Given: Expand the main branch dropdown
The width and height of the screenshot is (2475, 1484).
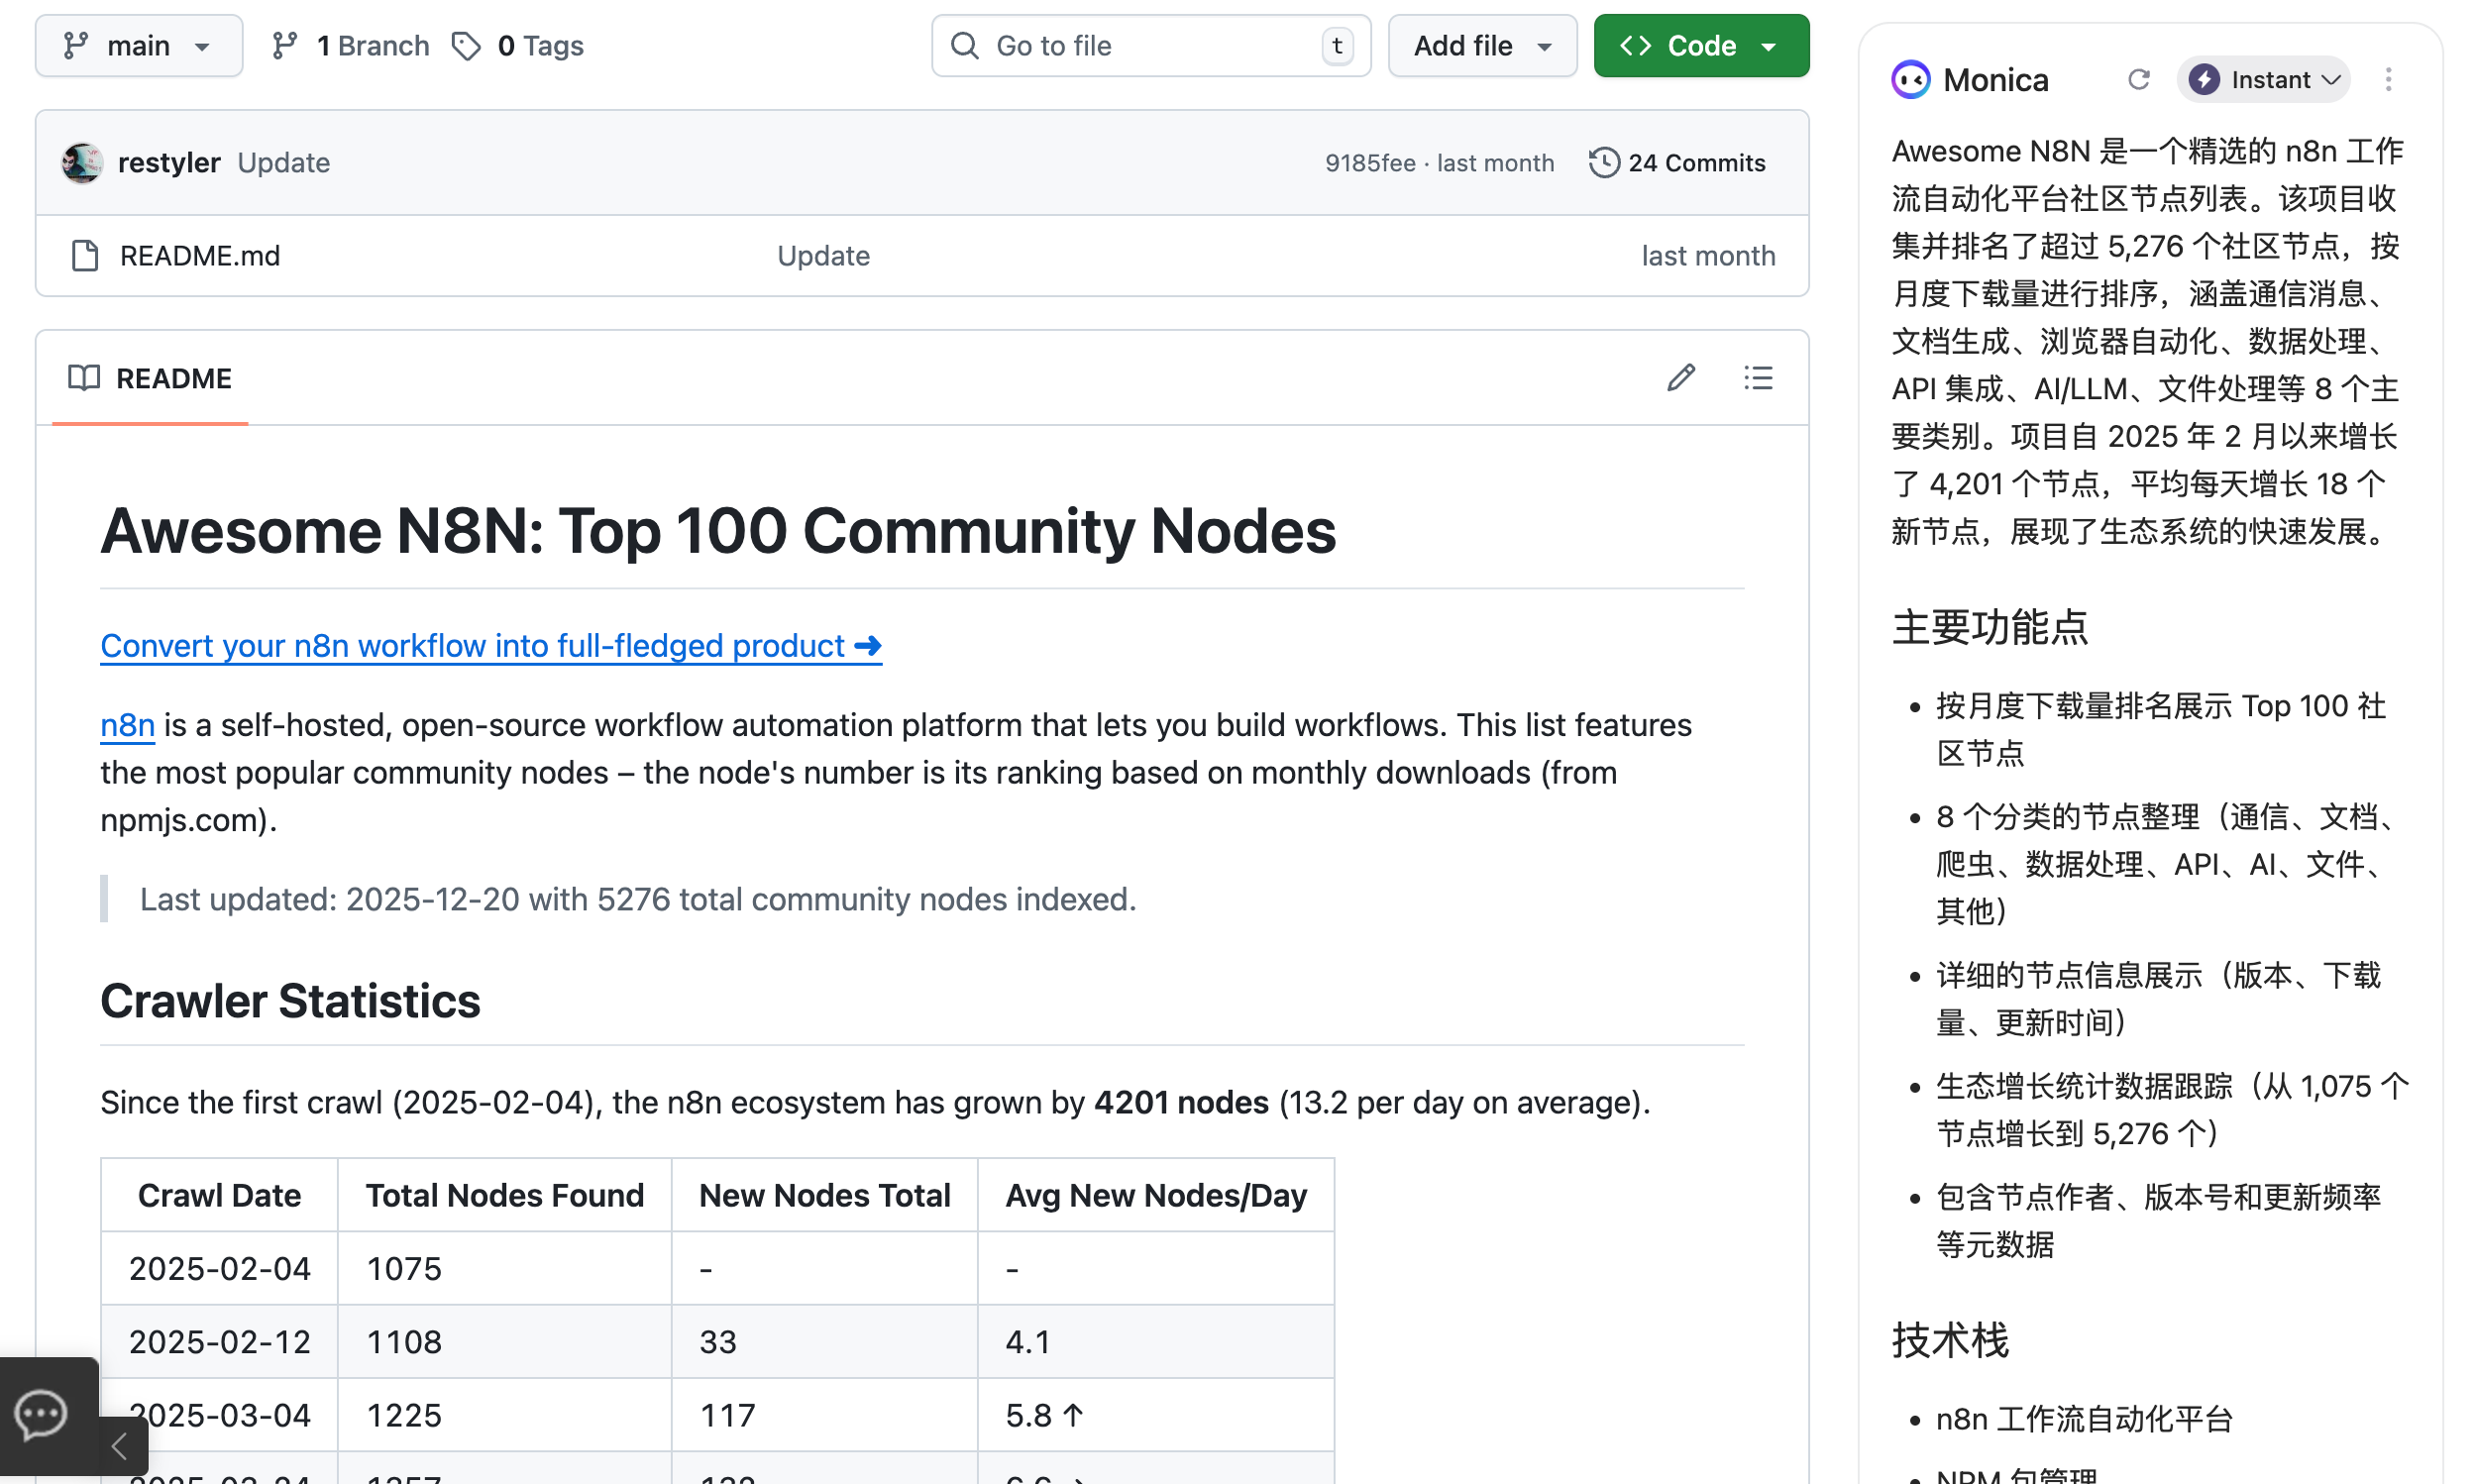Looking at the screenshot, I should click(138, 46).
